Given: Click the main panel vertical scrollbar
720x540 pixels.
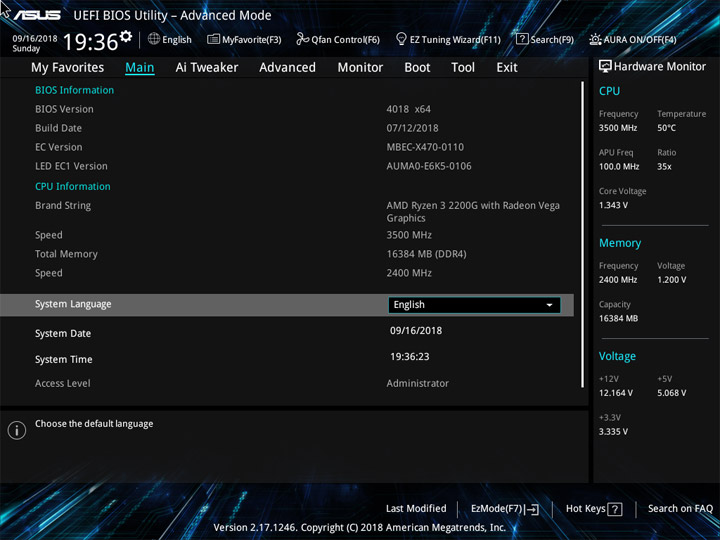Looking at the screenshot, I should pos(583,234).
